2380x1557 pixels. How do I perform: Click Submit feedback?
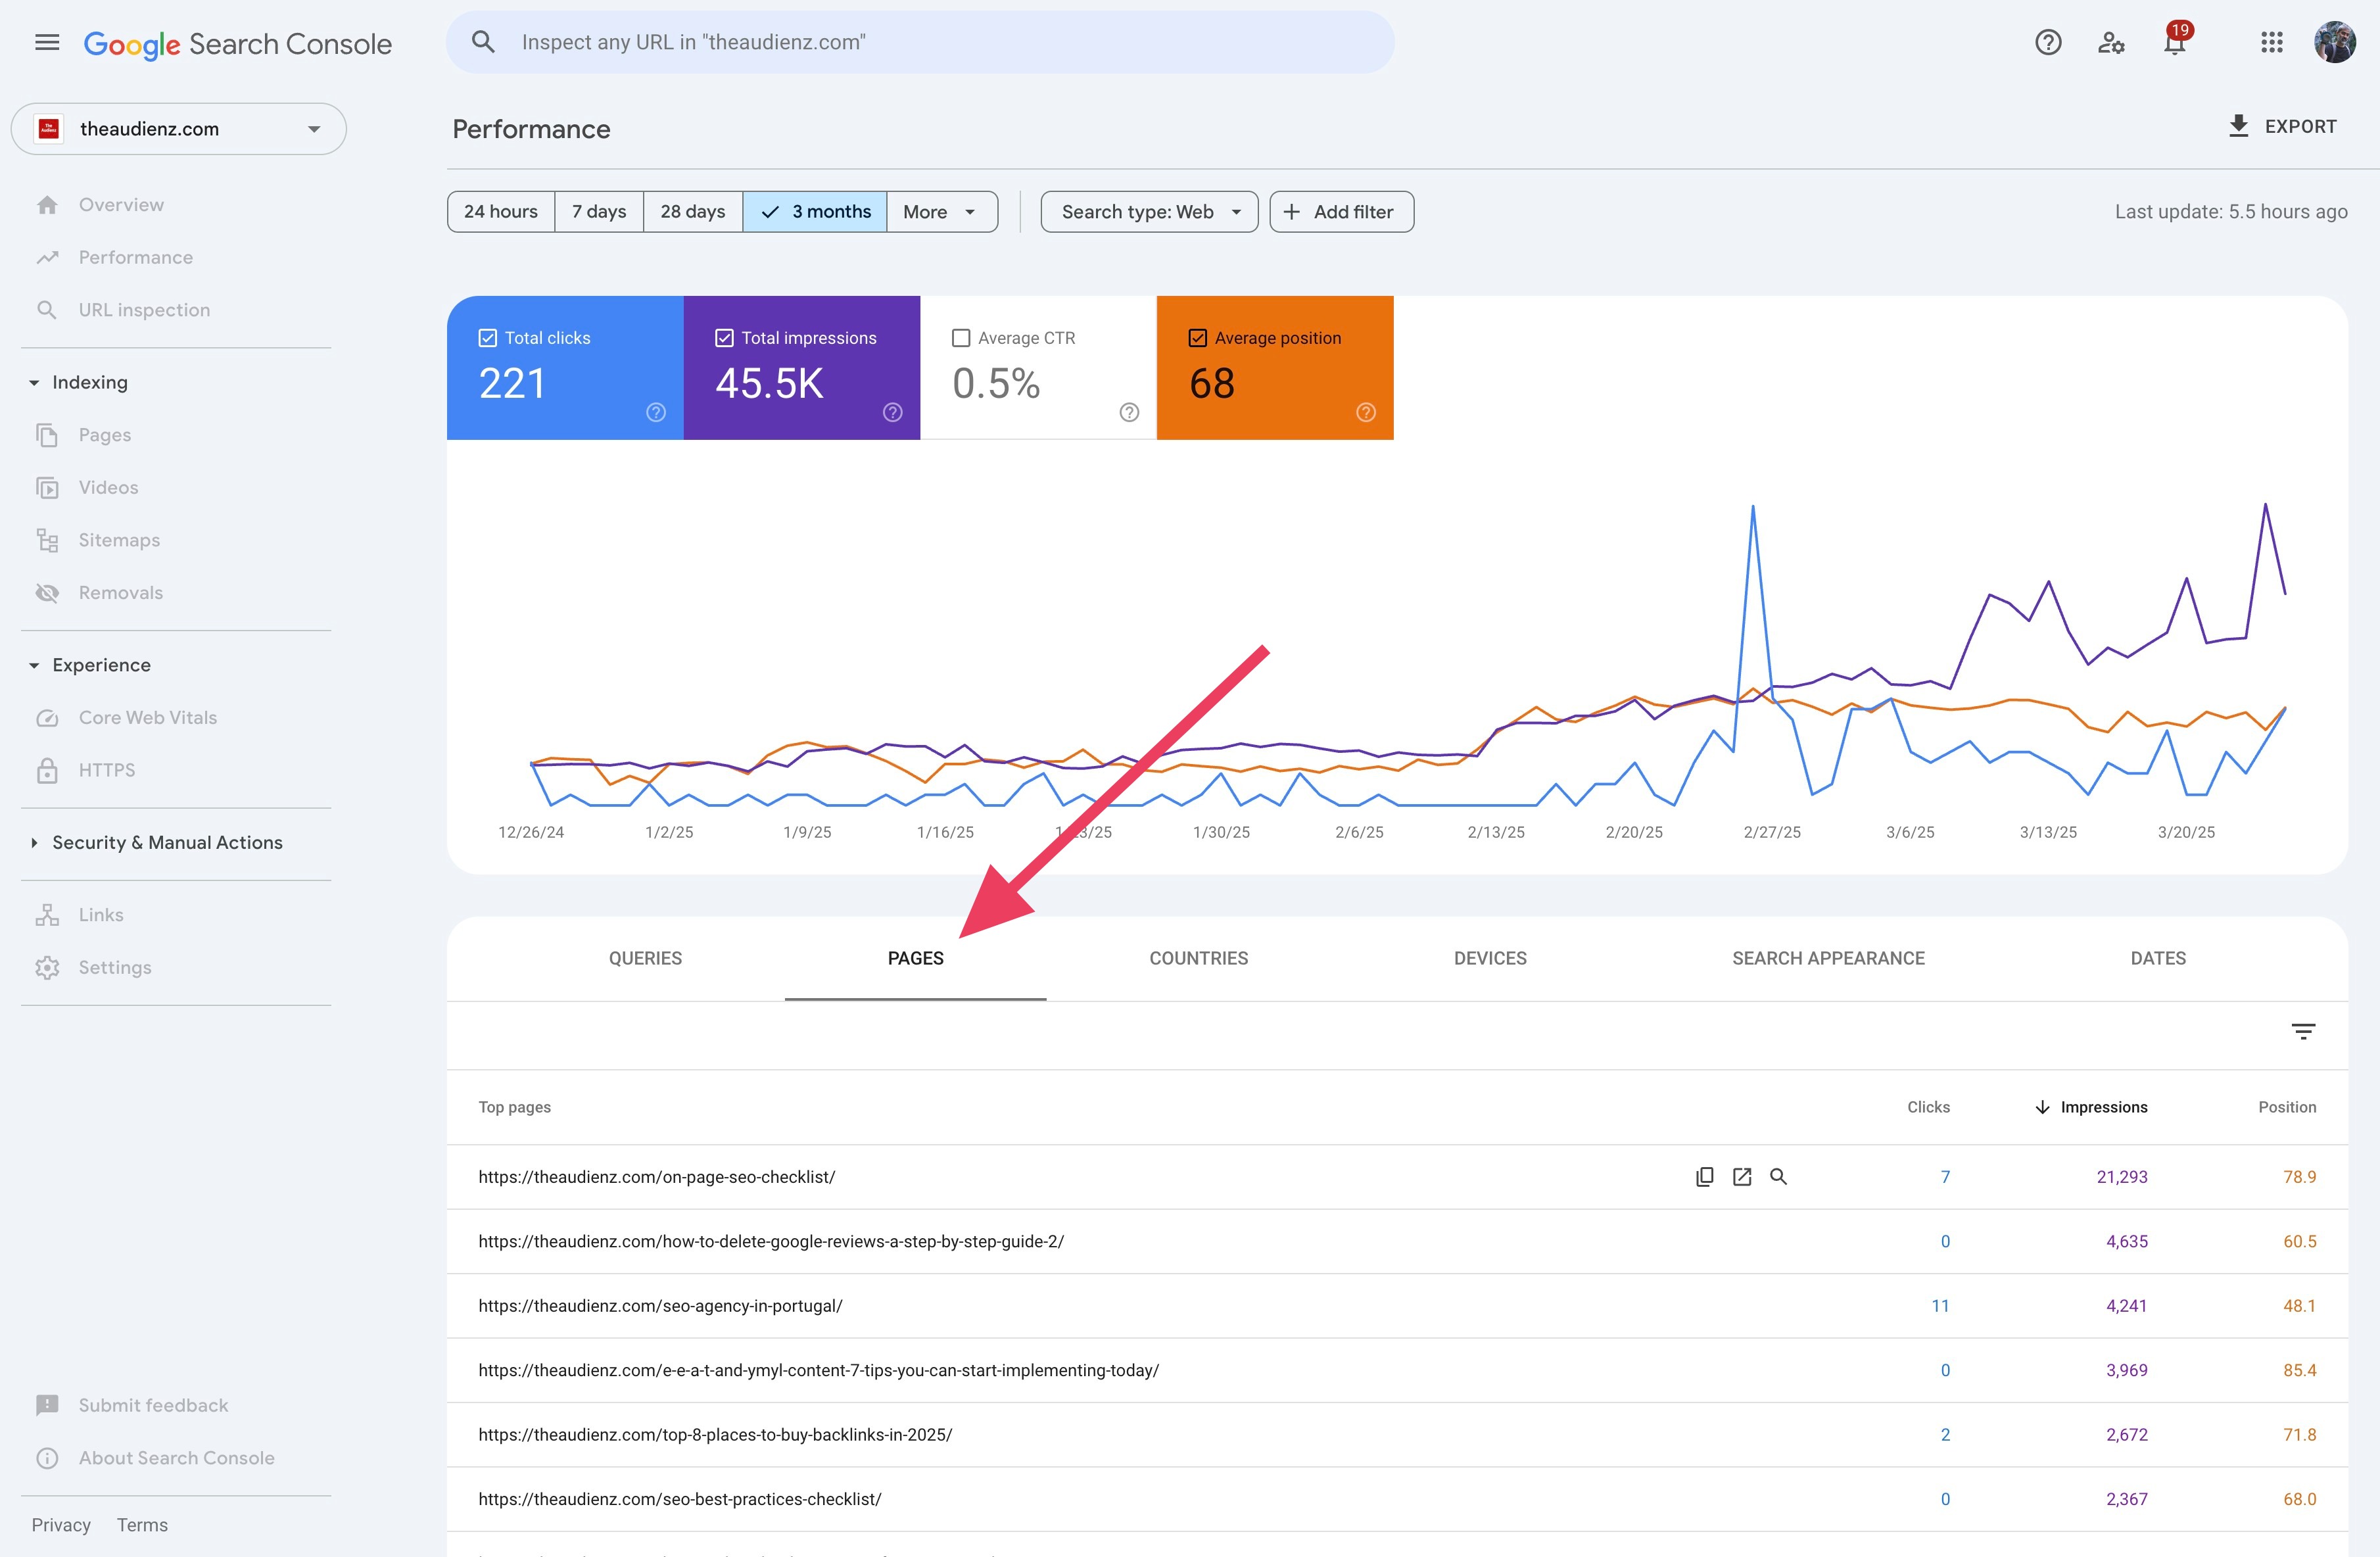click(153, 1405)
